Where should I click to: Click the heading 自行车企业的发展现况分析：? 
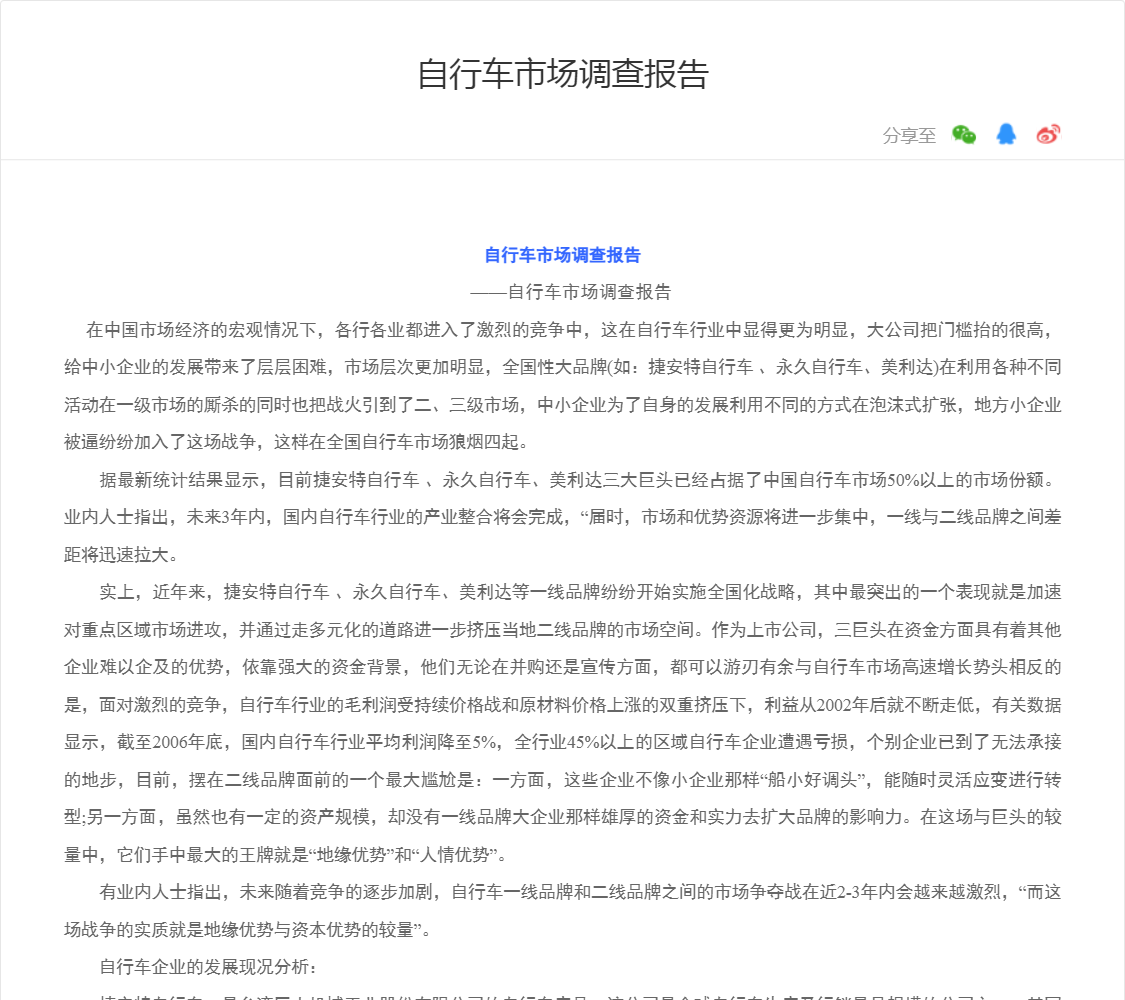click(208, 966)
